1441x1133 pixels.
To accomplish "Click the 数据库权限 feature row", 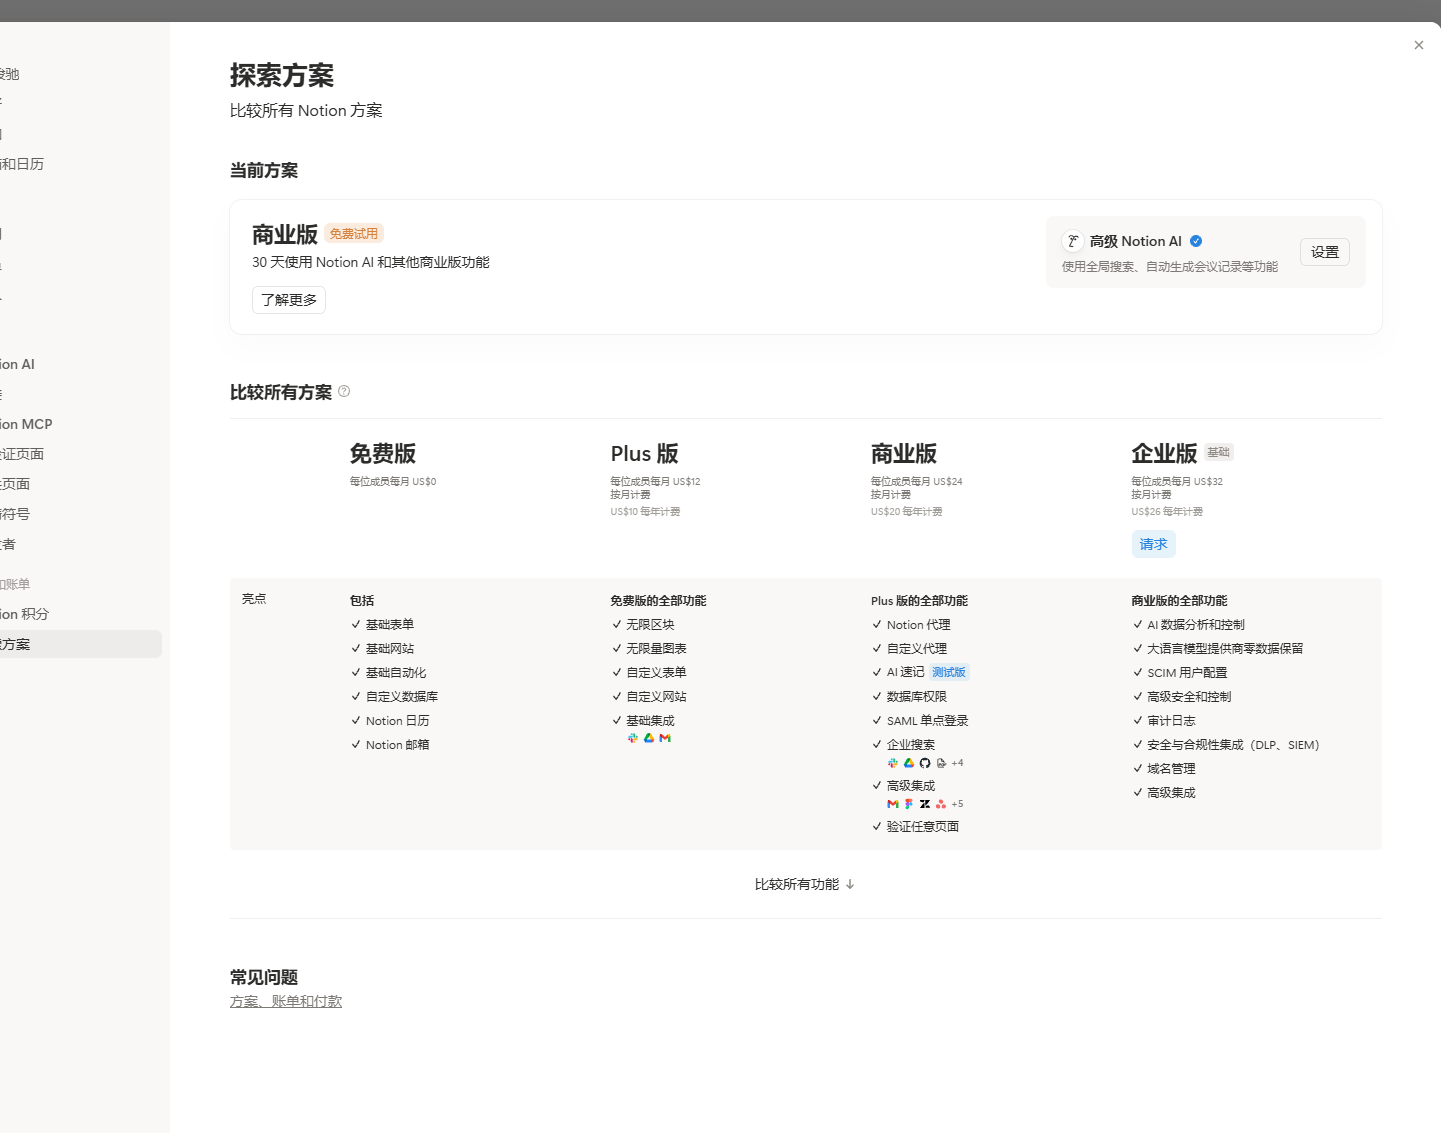I will click(909, 696).
